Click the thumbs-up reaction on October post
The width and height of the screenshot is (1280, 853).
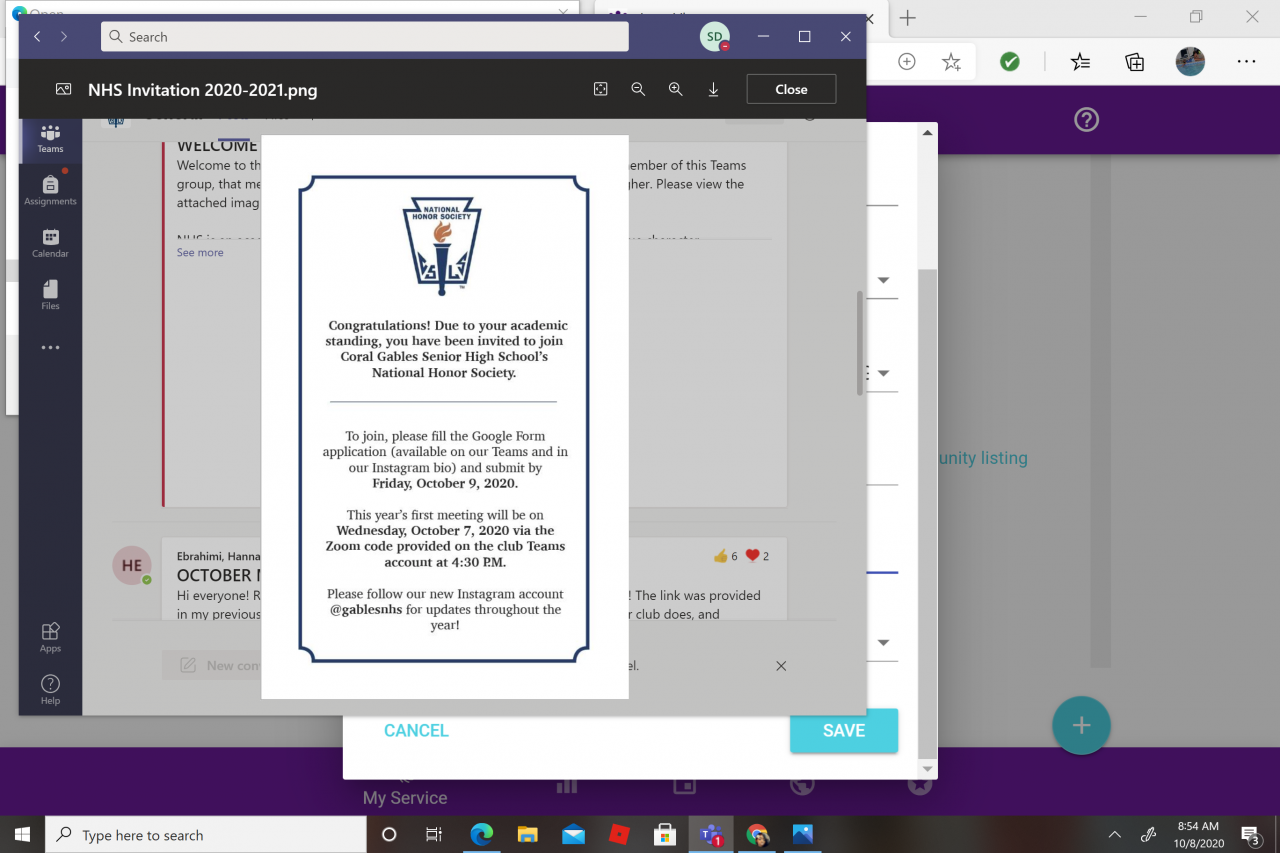[x=720, y=556]
